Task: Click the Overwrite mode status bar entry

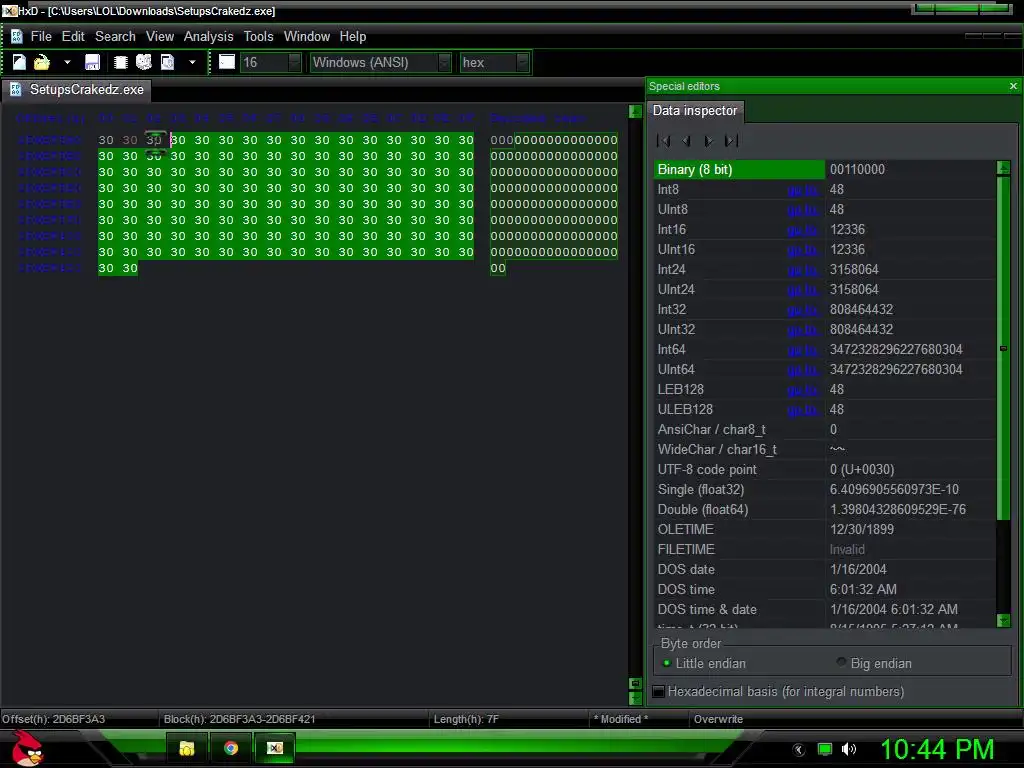Action: click(718, 719)
